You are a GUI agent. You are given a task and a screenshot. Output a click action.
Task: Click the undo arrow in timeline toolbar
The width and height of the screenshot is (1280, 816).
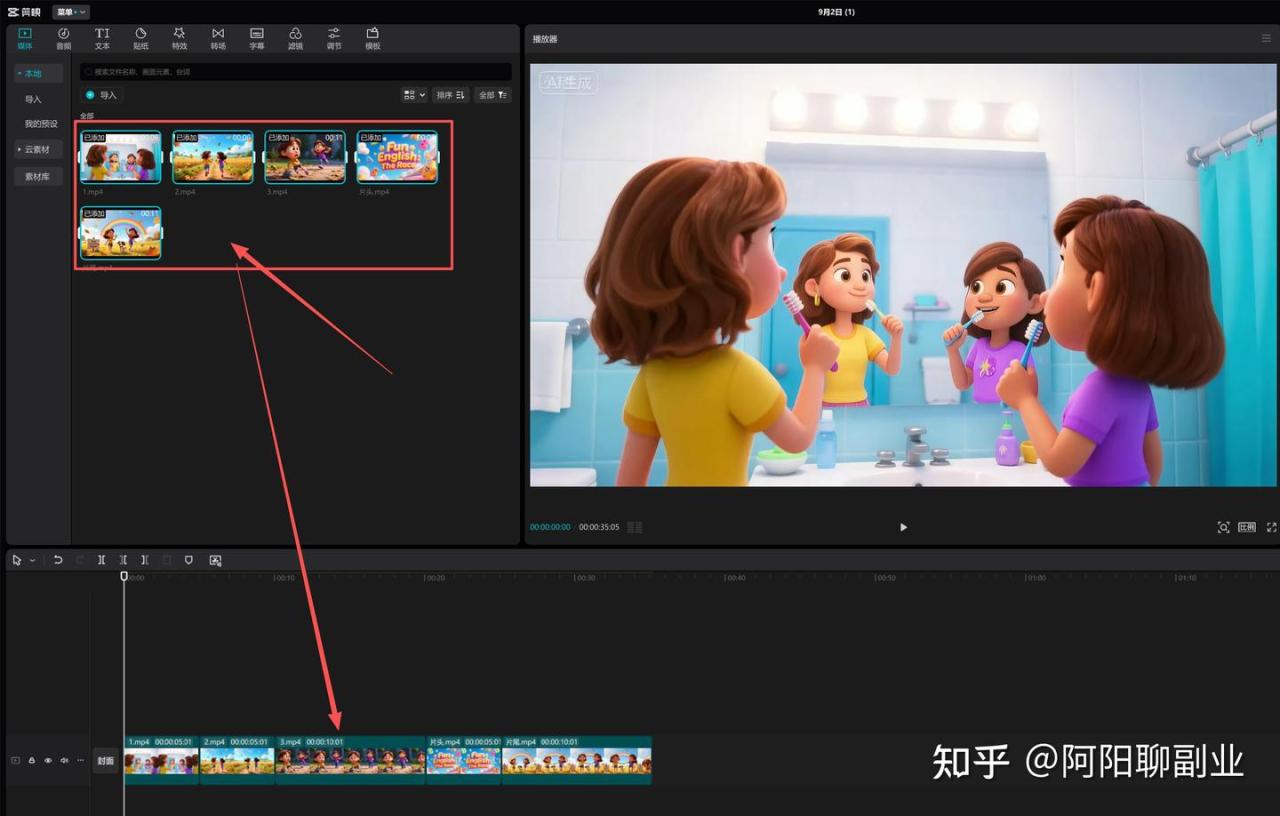tap(58, 561)
